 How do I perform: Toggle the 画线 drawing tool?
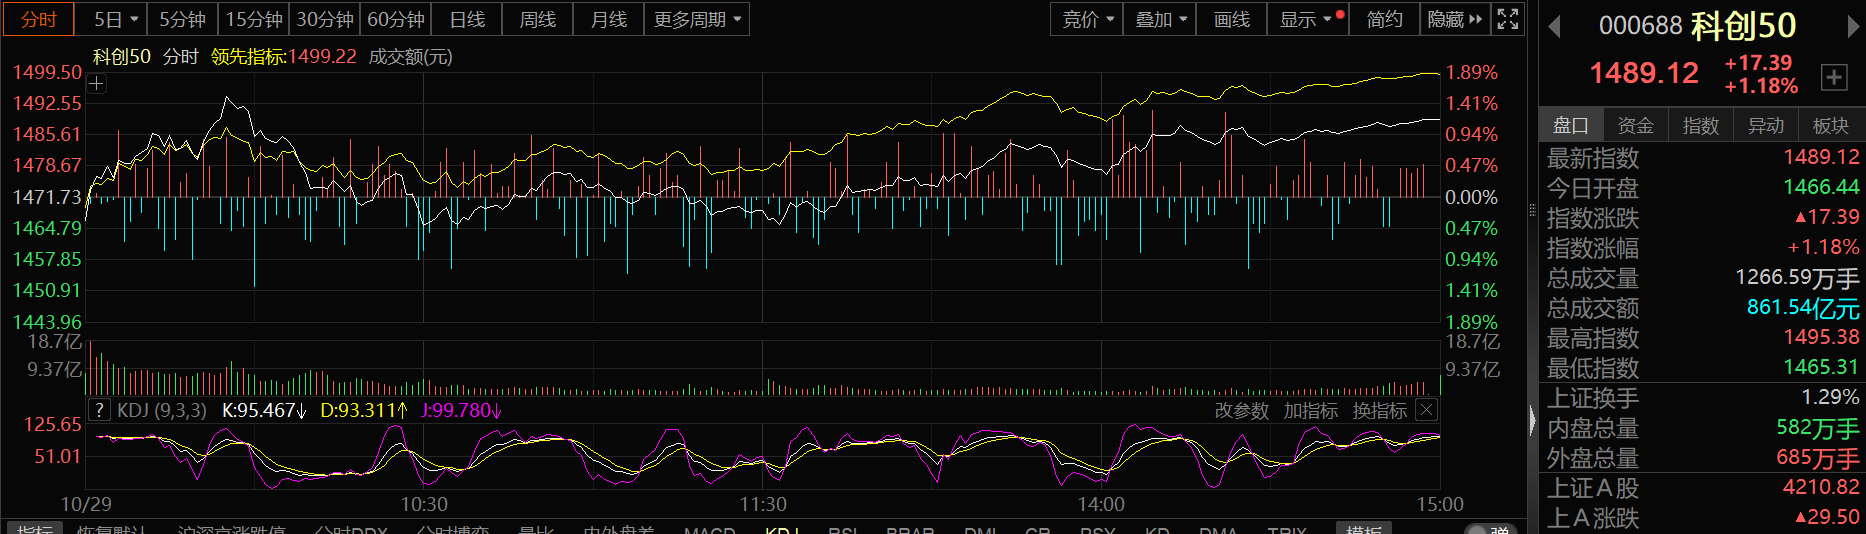click(1231, 19)
